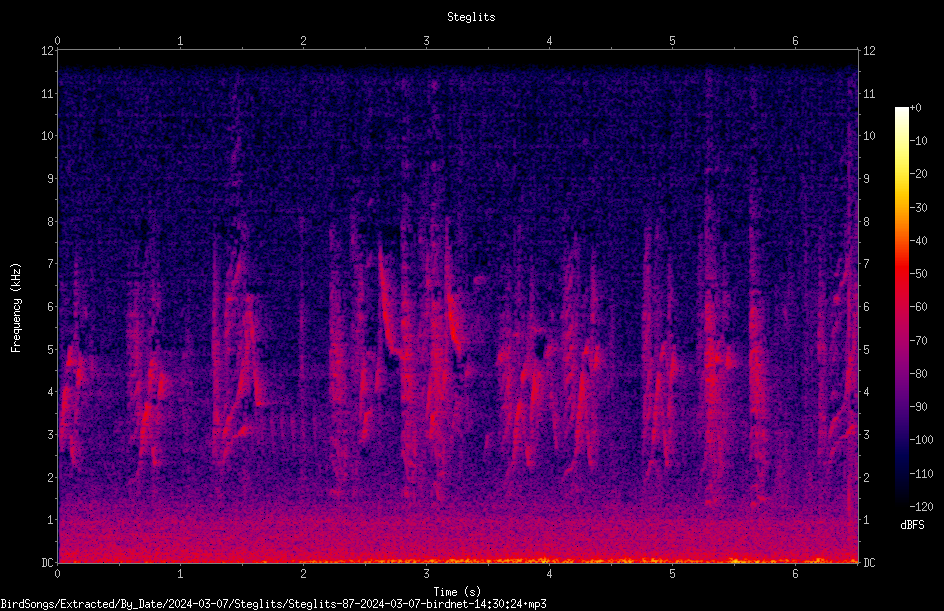Image resolution: width=944 pixels, height=611 pixels.
Task: Click the 5 kHz left frequency label
Action: pyautogui.click(x=51, y=350)
